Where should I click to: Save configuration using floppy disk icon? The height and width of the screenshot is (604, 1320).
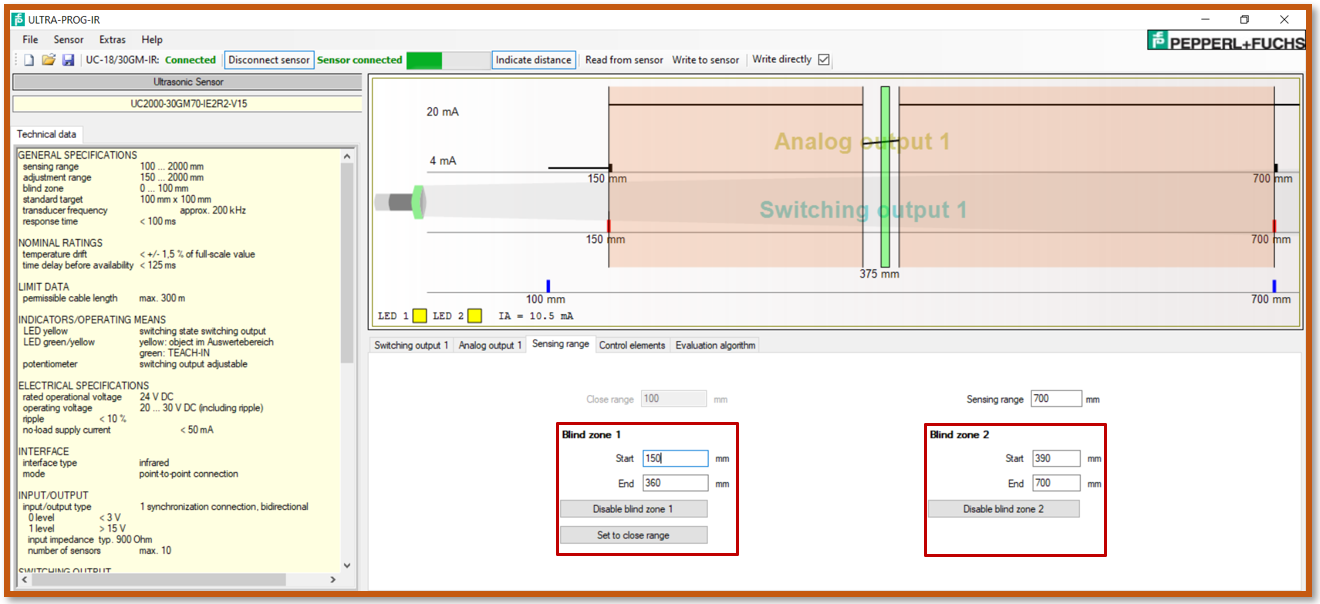click(68, 60)
